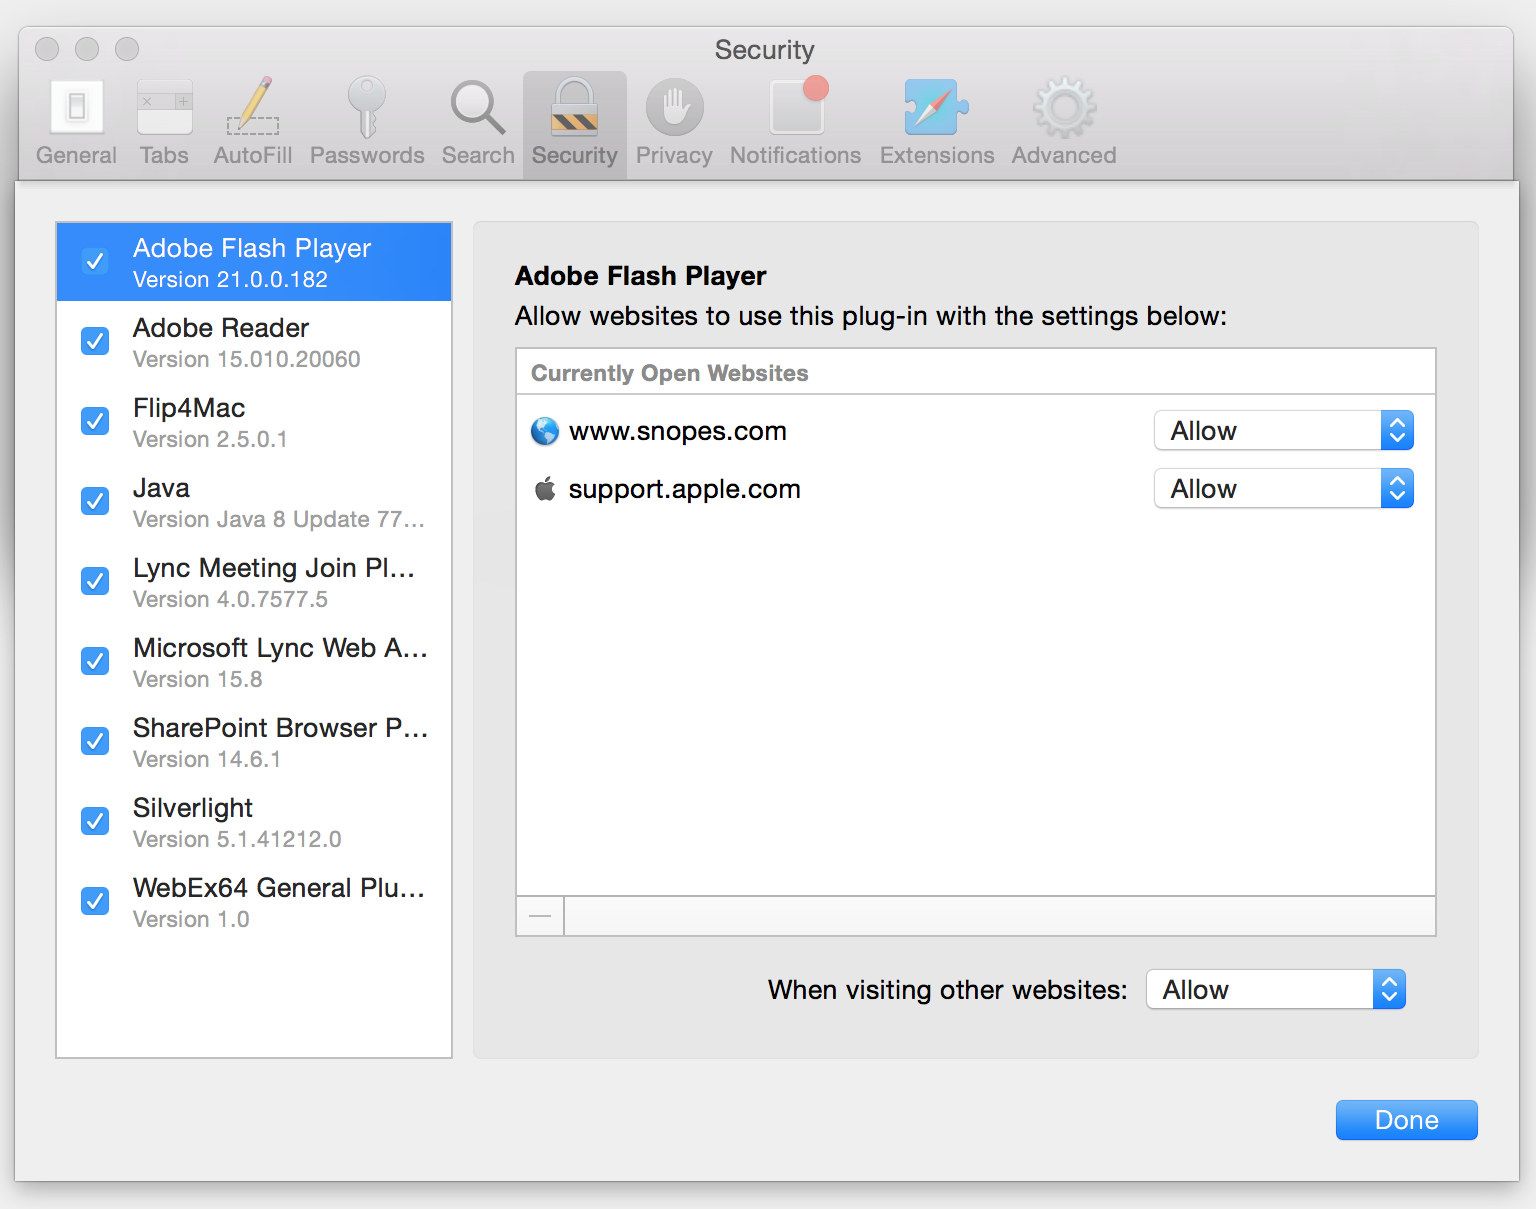Screen dimensions: 1536x1209
Task: Open the AutoFill pencil pane
Action: pyautogui.click(x=253, y=123)
